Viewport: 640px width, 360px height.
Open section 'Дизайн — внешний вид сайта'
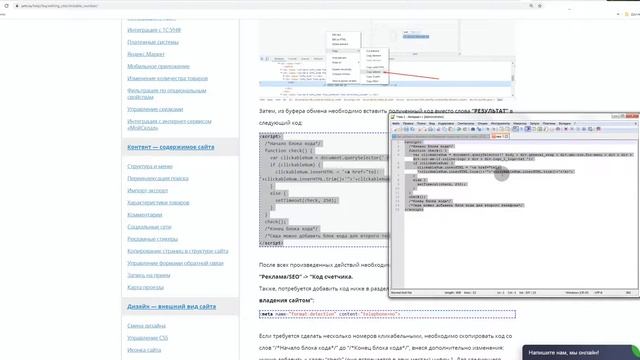coord(171,307)
